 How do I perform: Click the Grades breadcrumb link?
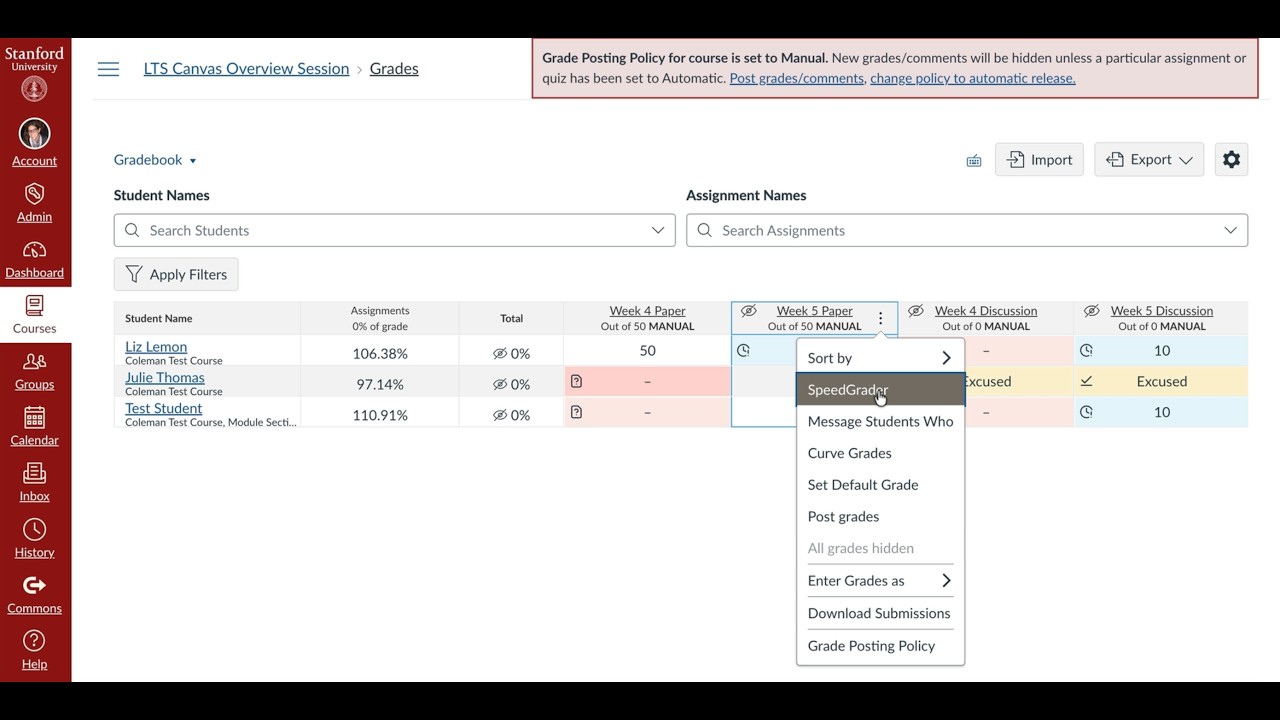(394, 69)
